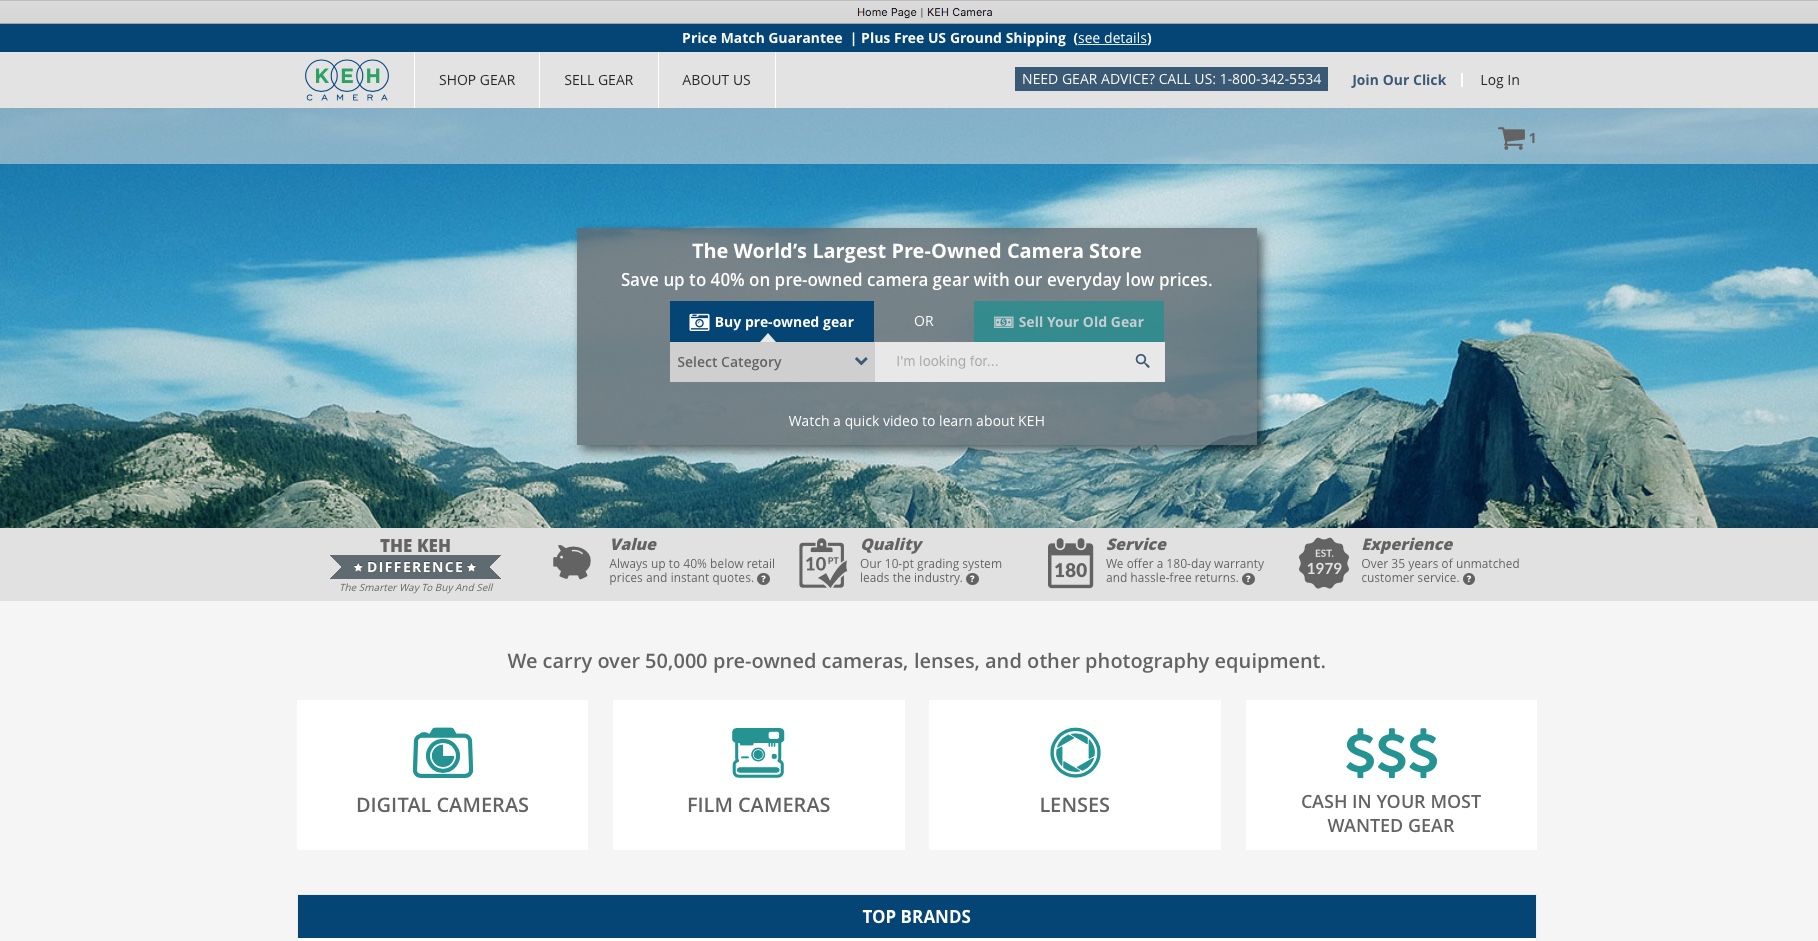Expand the Select Category dropdown
1818x941 pixels.
pos(772,362)
